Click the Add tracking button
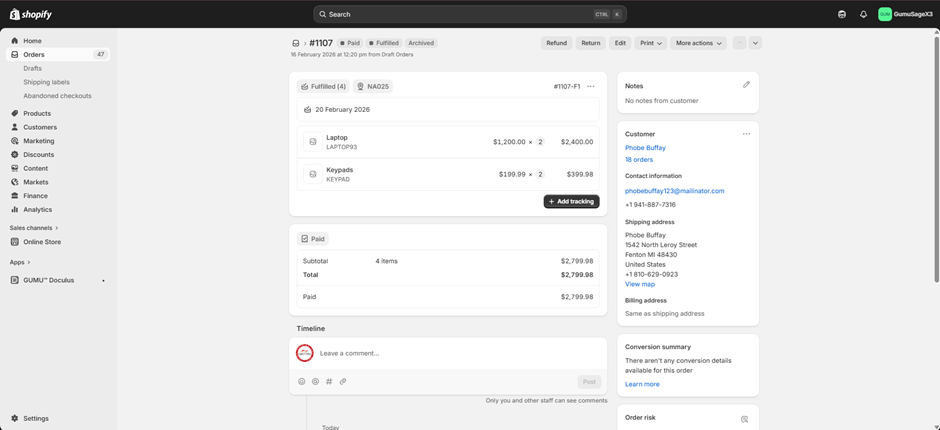Viewport: 940px width, 430px height. click(x=571, y=201)
